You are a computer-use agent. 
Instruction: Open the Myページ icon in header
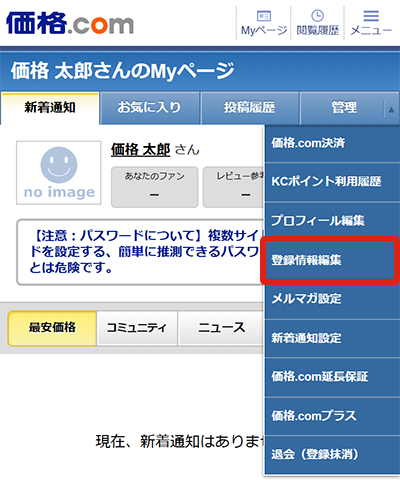264,23
